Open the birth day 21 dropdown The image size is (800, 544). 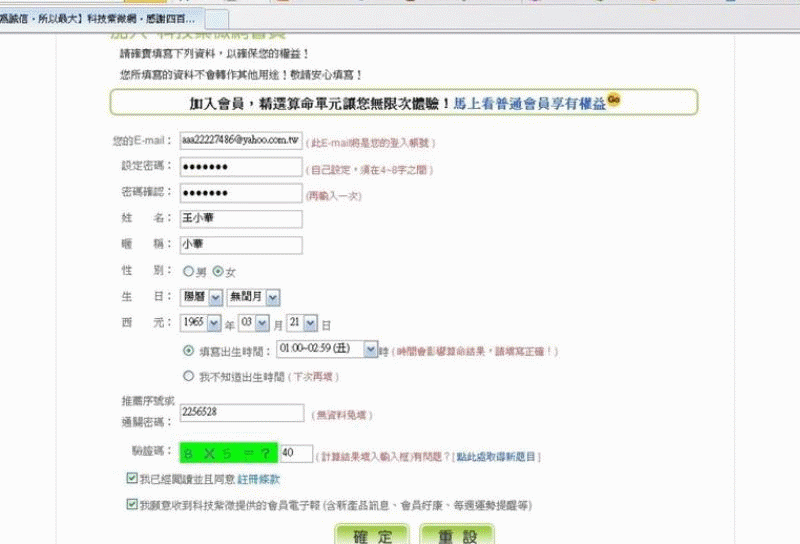pos(302,323)
